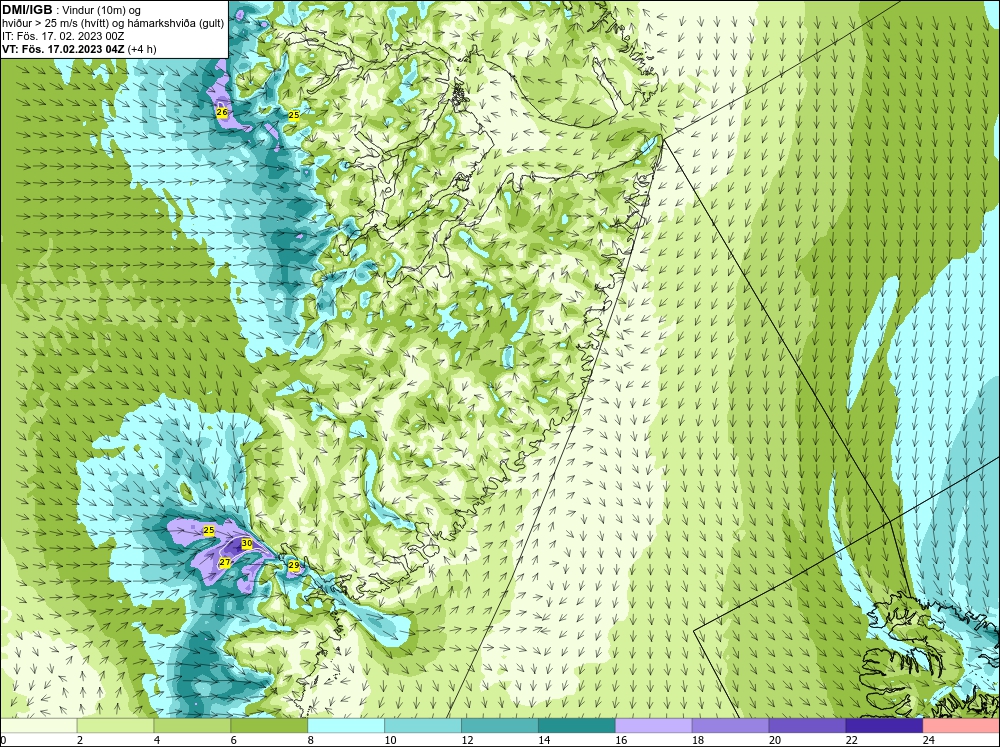Click the legend scale number 16
Screen dimensions: 1000x747
621,740
